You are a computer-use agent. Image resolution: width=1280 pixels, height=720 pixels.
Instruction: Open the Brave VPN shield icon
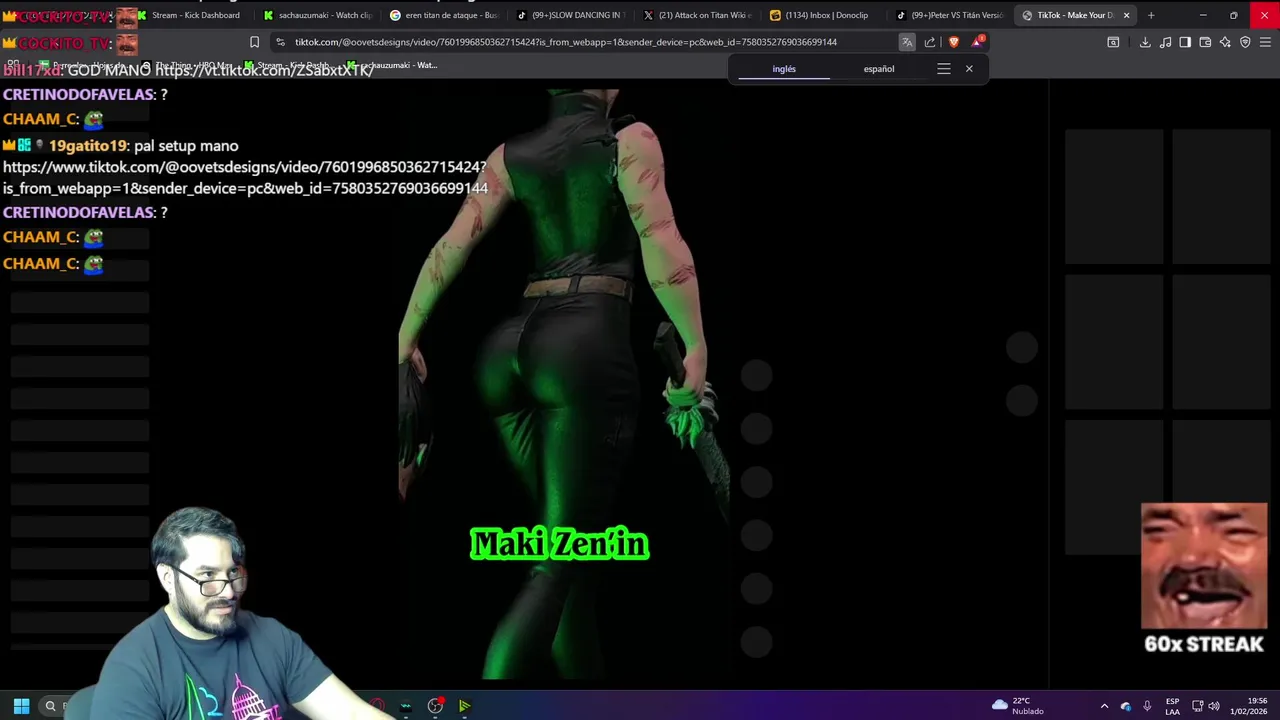(x=1245, y=42)
